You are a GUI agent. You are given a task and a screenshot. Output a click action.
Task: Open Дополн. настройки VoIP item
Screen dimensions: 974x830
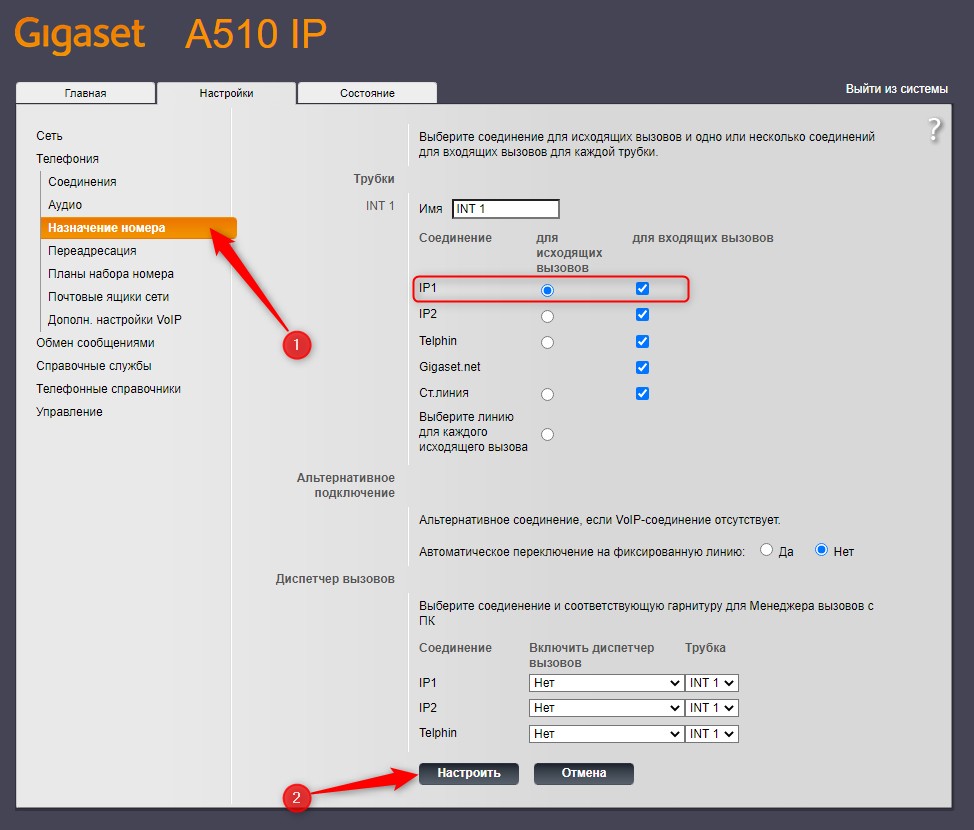click(x=114, y=319)
